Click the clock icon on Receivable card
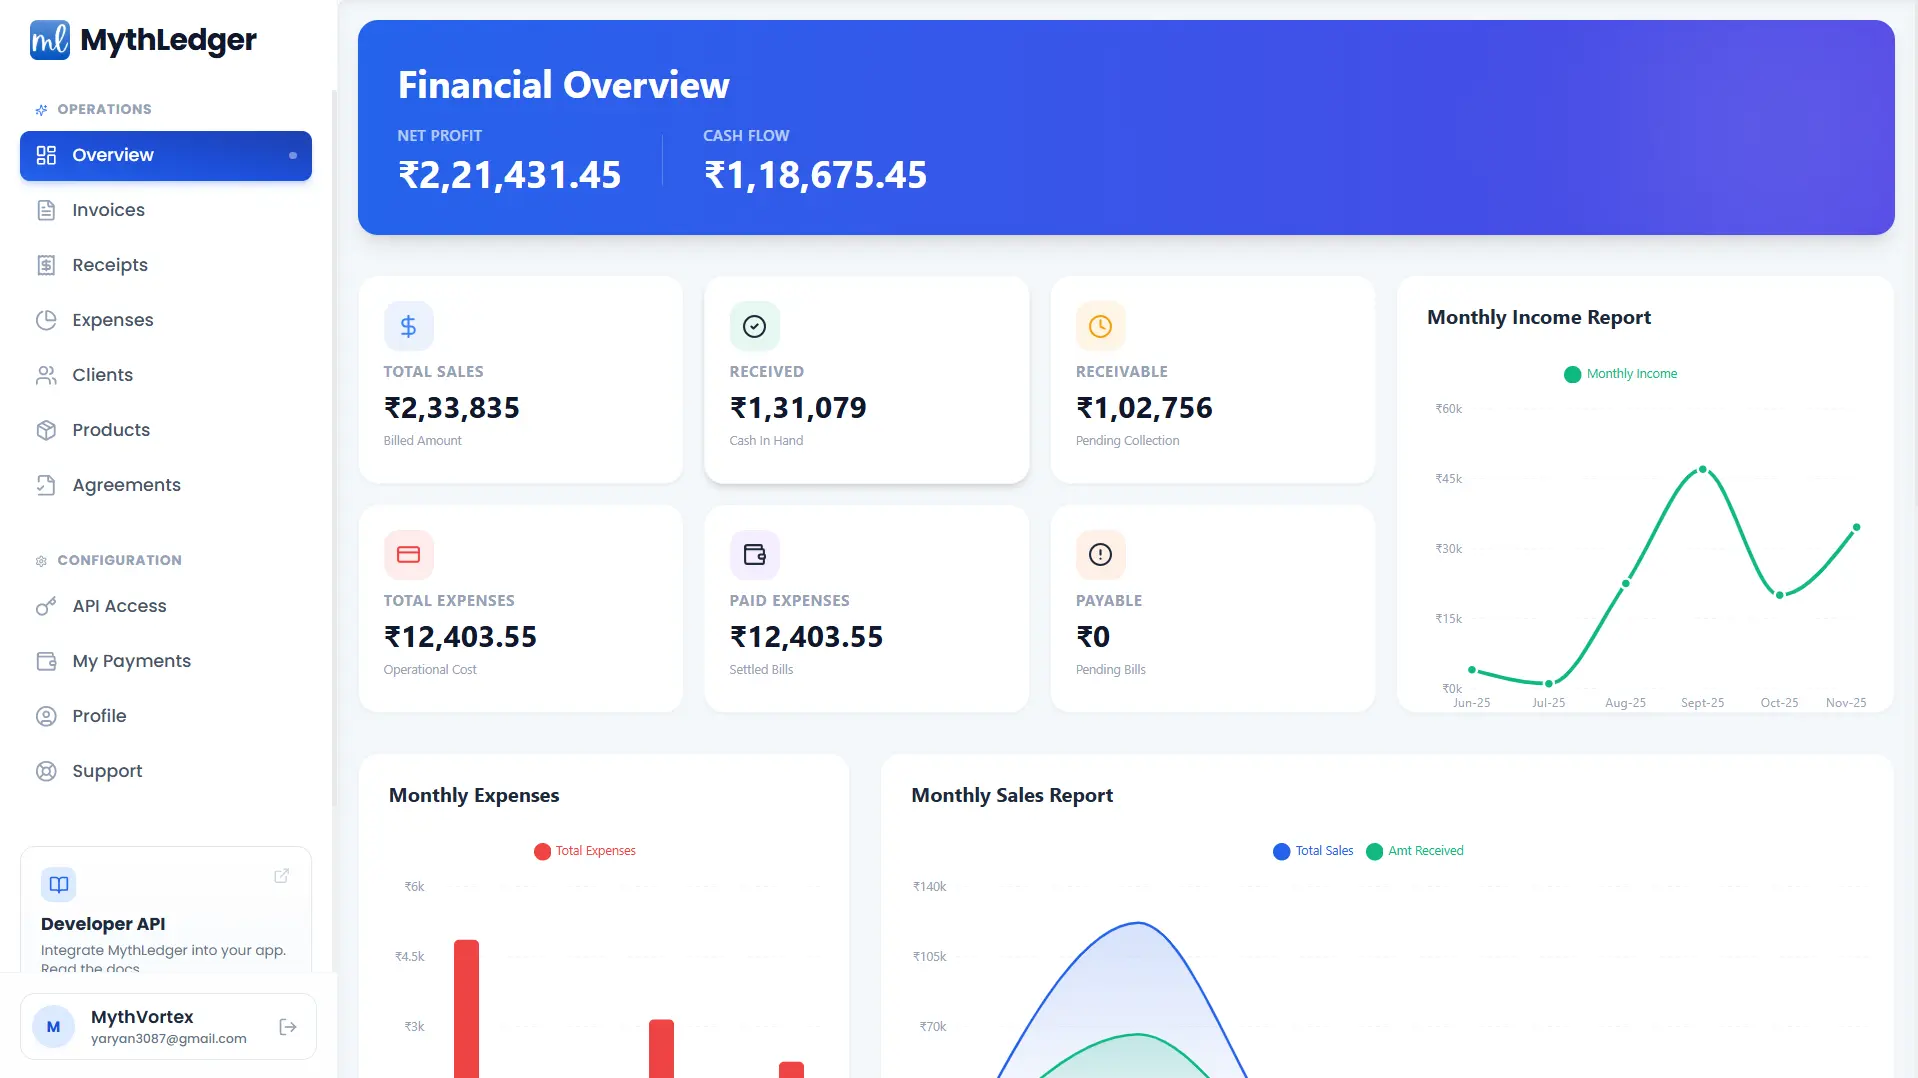Image resolution: width=1918 pixels, height=1078 pixels. click(1100, 325)
